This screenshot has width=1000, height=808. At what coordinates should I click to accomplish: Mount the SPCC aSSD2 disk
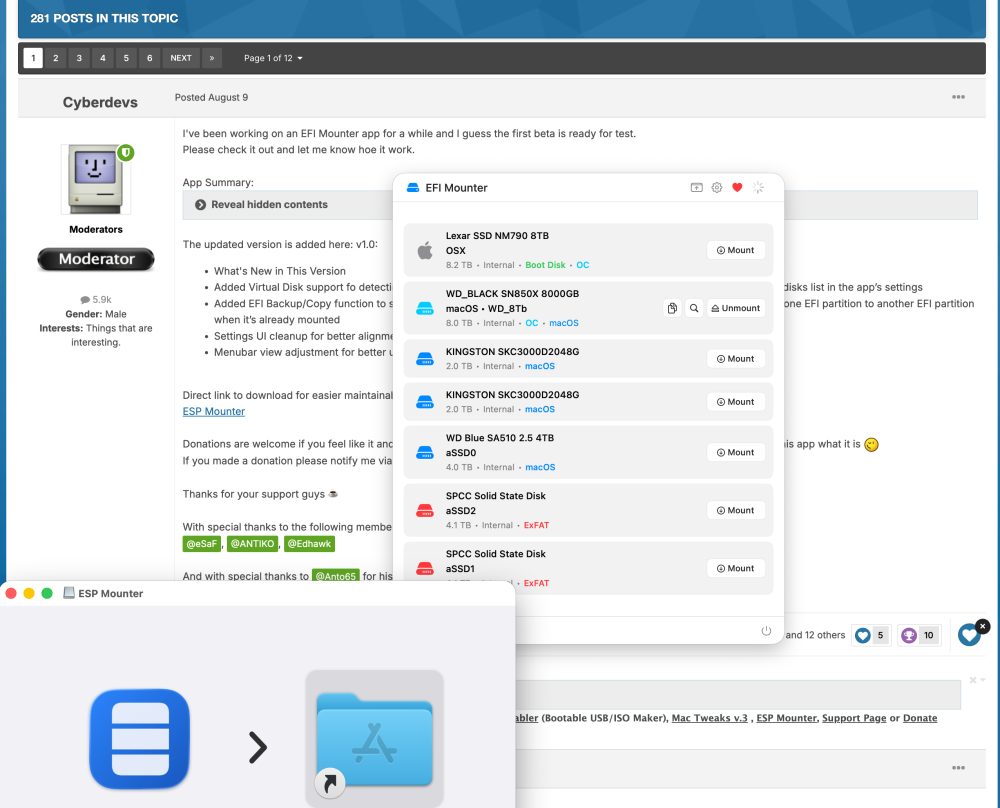coord(736,511)
